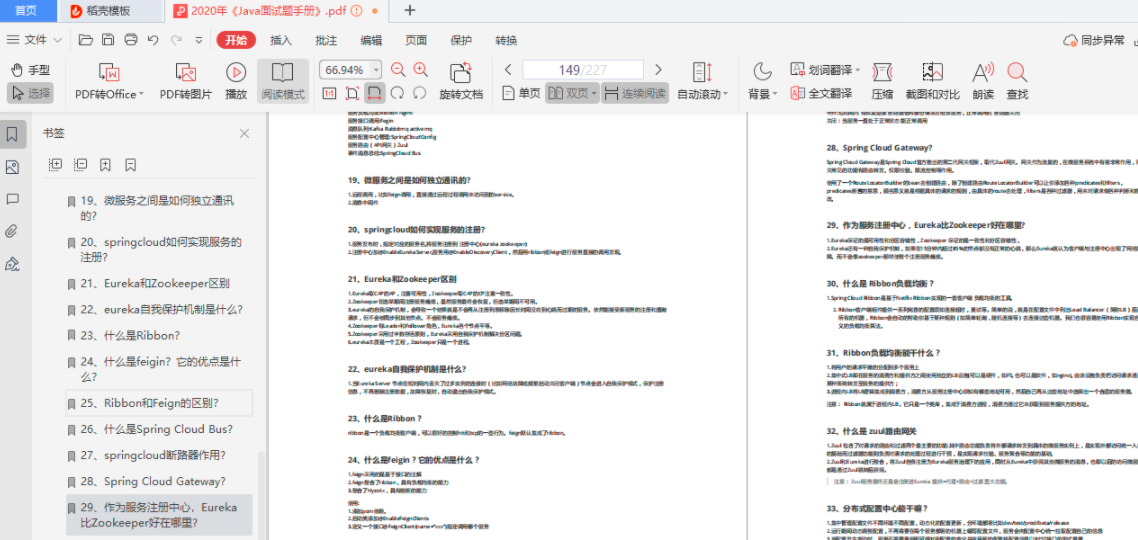Open file with the folder icon
1138x540 pixels.
point(86,40)
